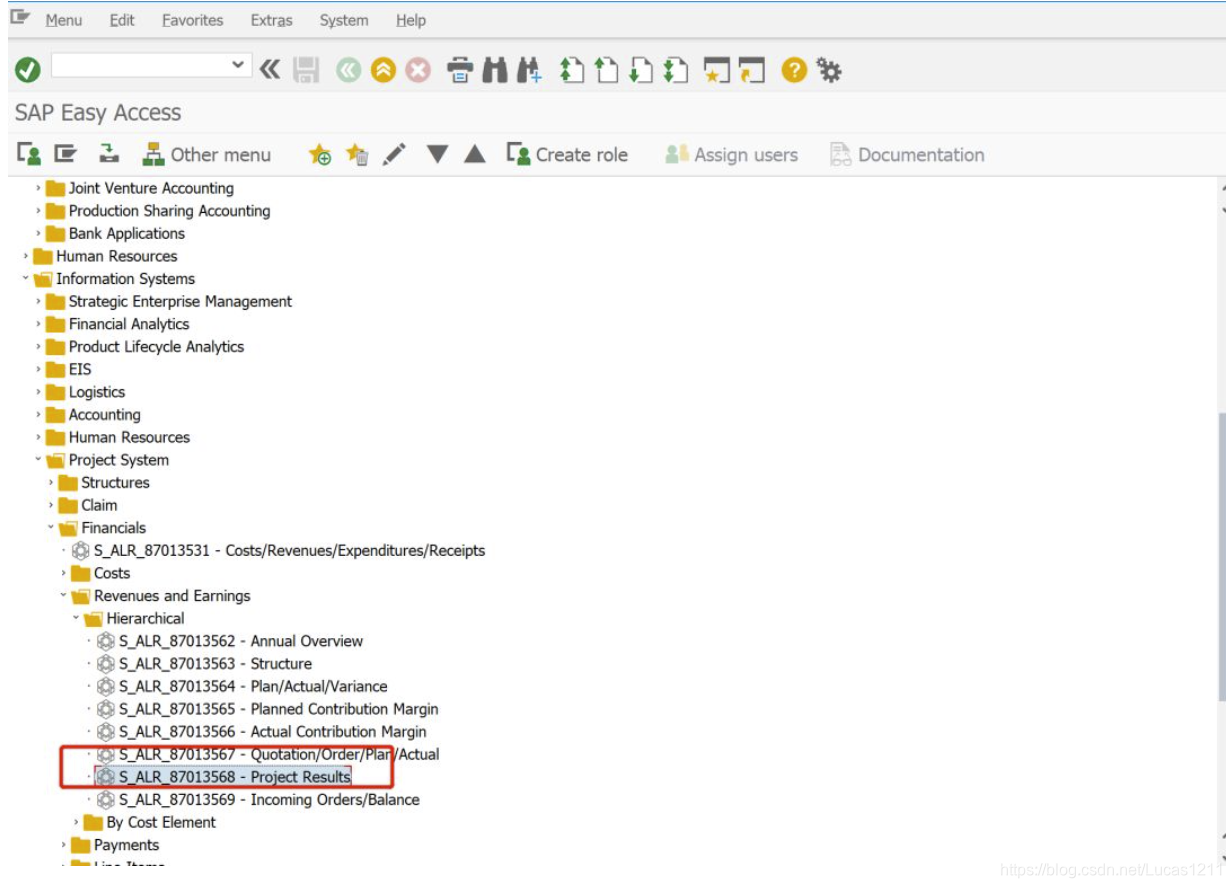Click the Other menu button
The height and width of the screenshot is (888, 1231).
[x=207, y=154]
